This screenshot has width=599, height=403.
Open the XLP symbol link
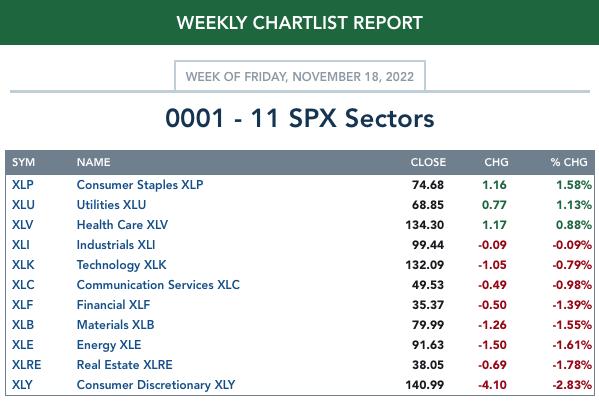tap(23, 185)
